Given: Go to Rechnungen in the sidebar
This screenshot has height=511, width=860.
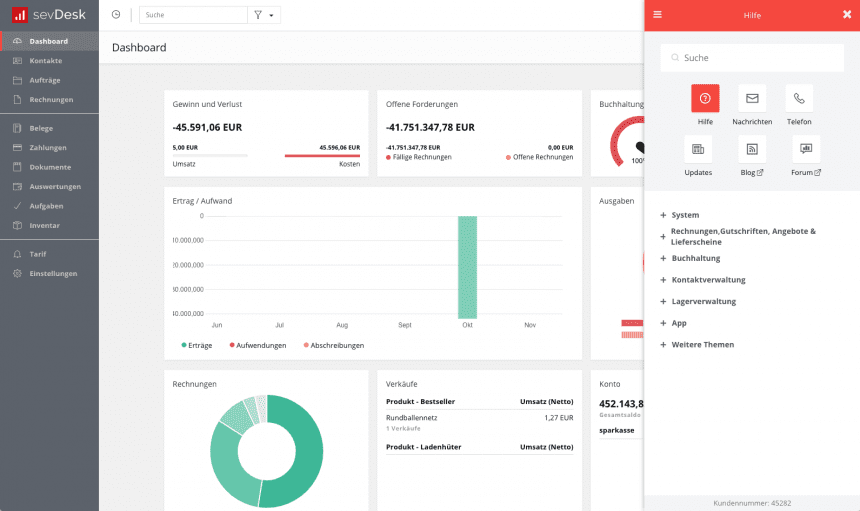Looking at the screenshot, I should click(49, 100).
